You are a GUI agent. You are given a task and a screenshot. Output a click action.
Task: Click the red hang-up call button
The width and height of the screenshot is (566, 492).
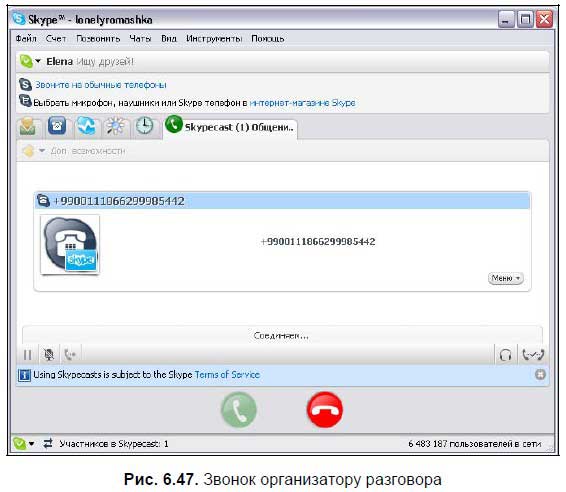325,409
